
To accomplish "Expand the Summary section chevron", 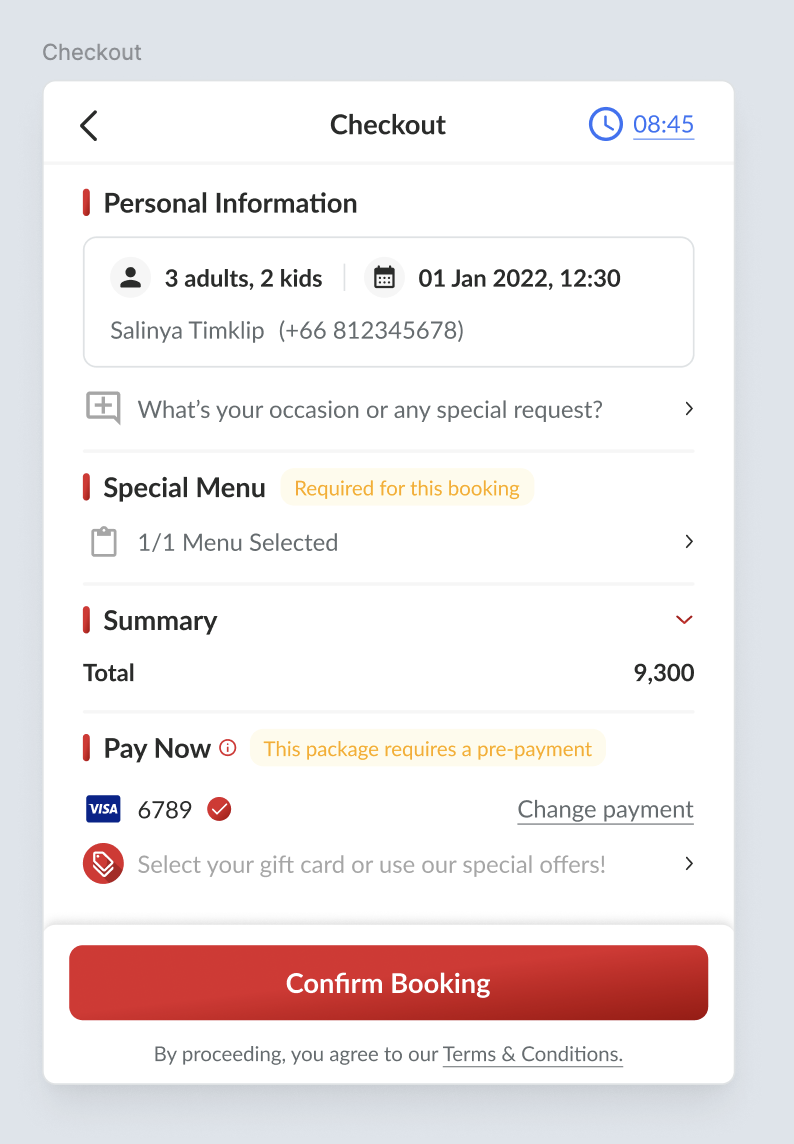I will (684, 620).
